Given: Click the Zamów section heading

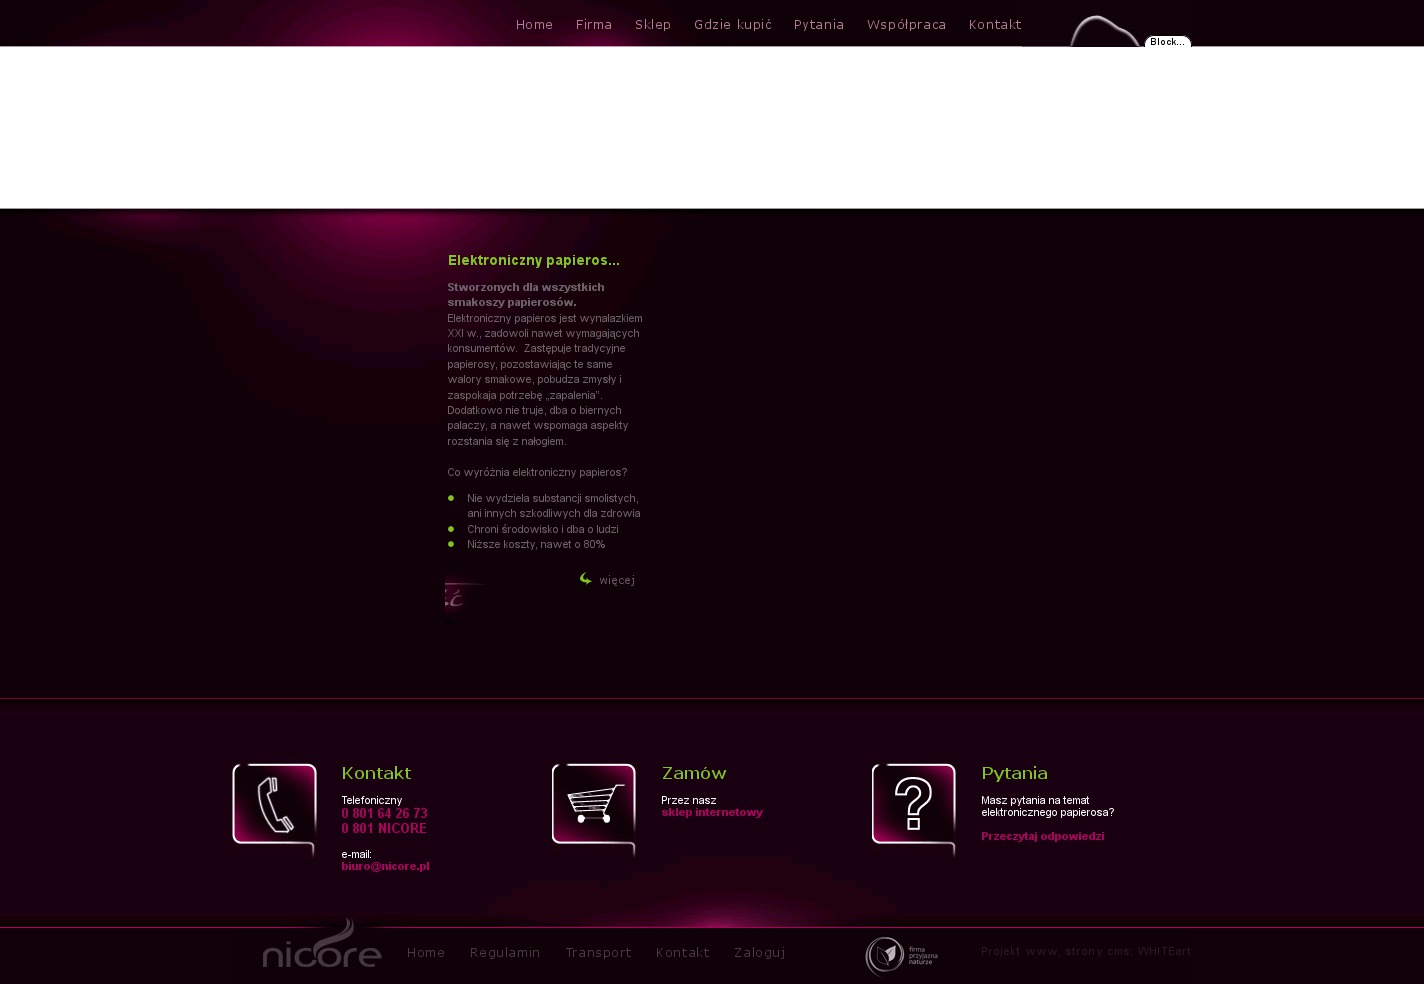Looking at the screenshot, I should 694,773.
